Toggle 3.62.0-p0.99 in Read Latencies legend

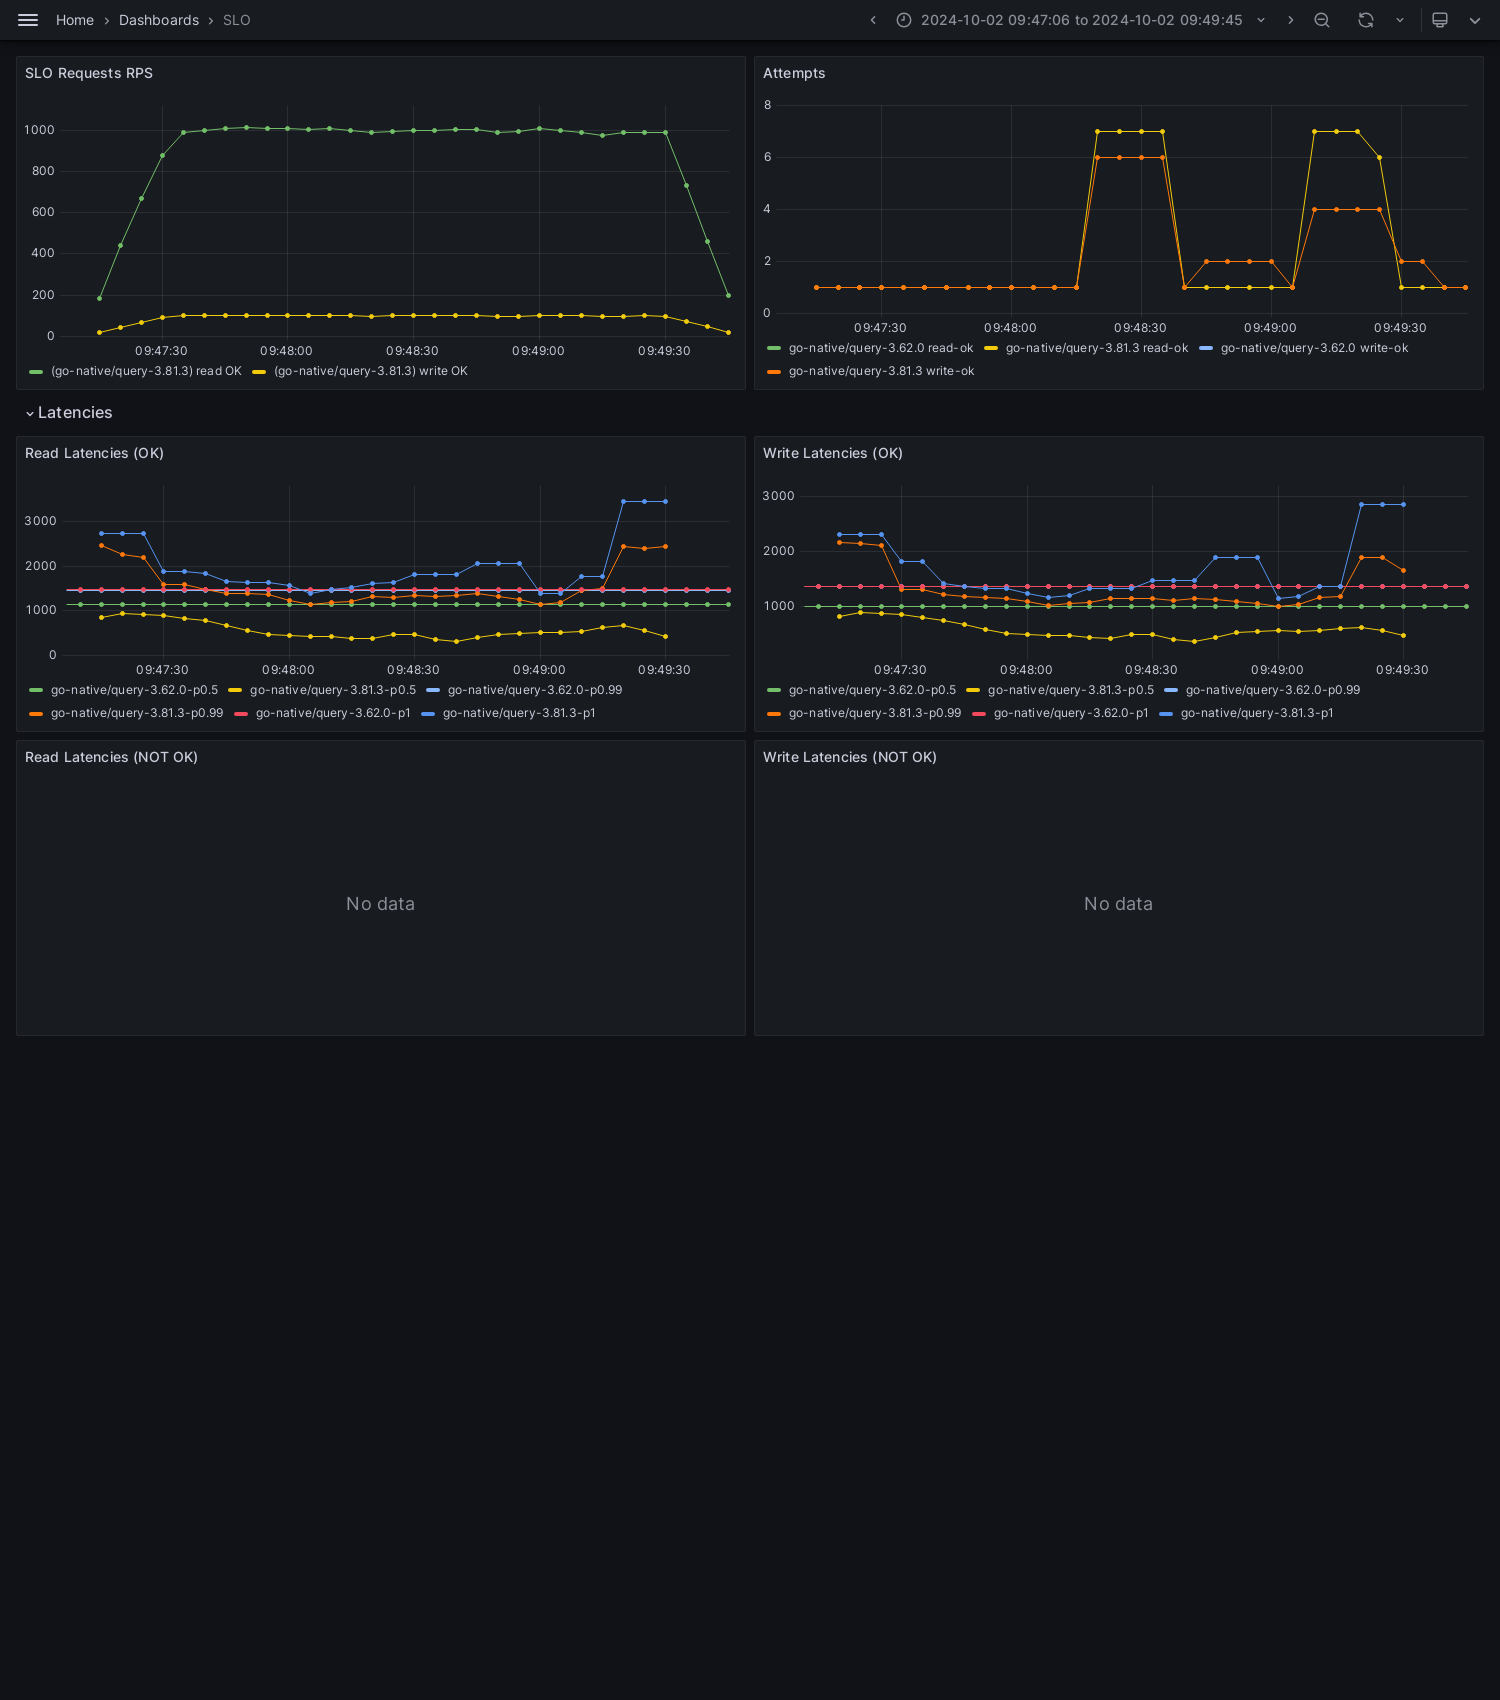[x=535, y=690]
